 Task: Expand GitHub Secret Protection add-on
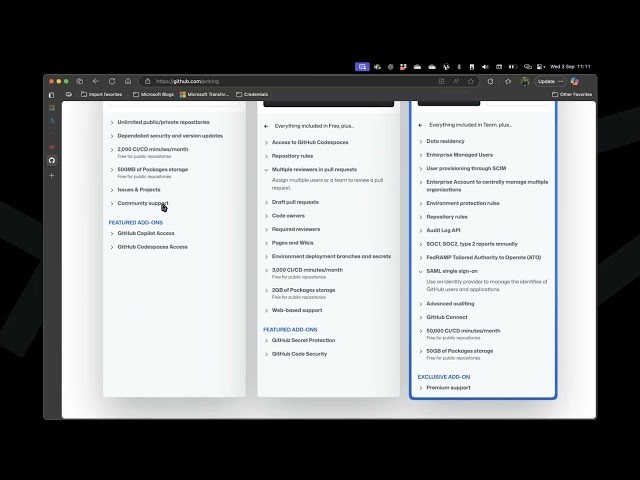point(300,340)
